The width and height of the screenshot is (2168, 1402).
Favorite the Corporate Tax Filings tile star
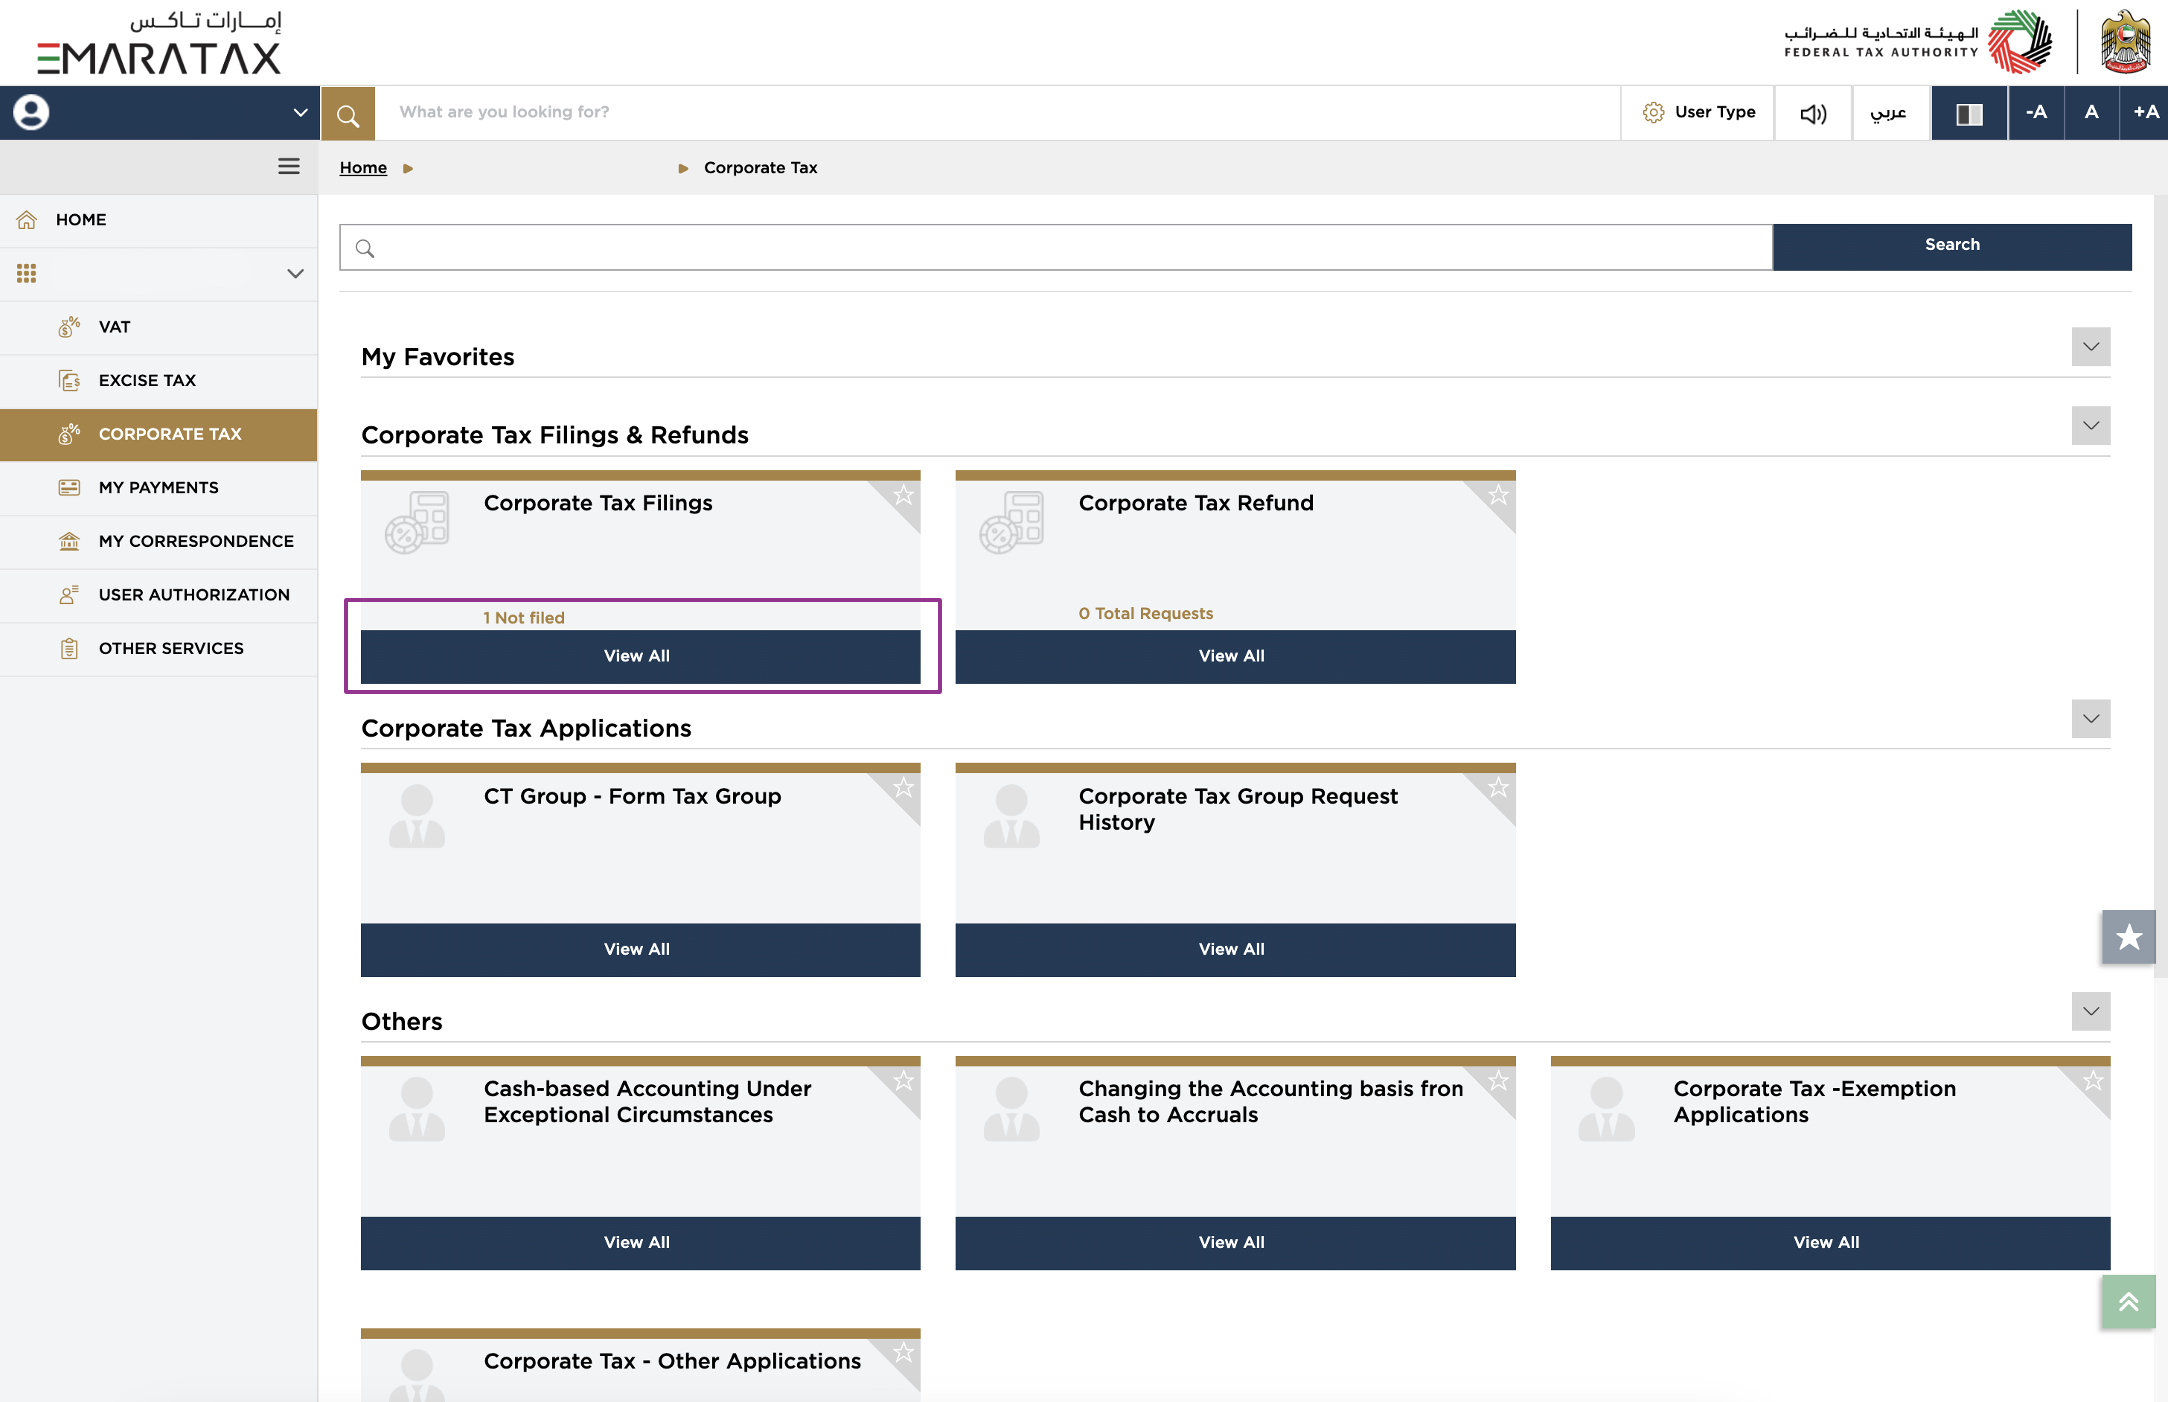pyautogui.click(x=904, y=495)
